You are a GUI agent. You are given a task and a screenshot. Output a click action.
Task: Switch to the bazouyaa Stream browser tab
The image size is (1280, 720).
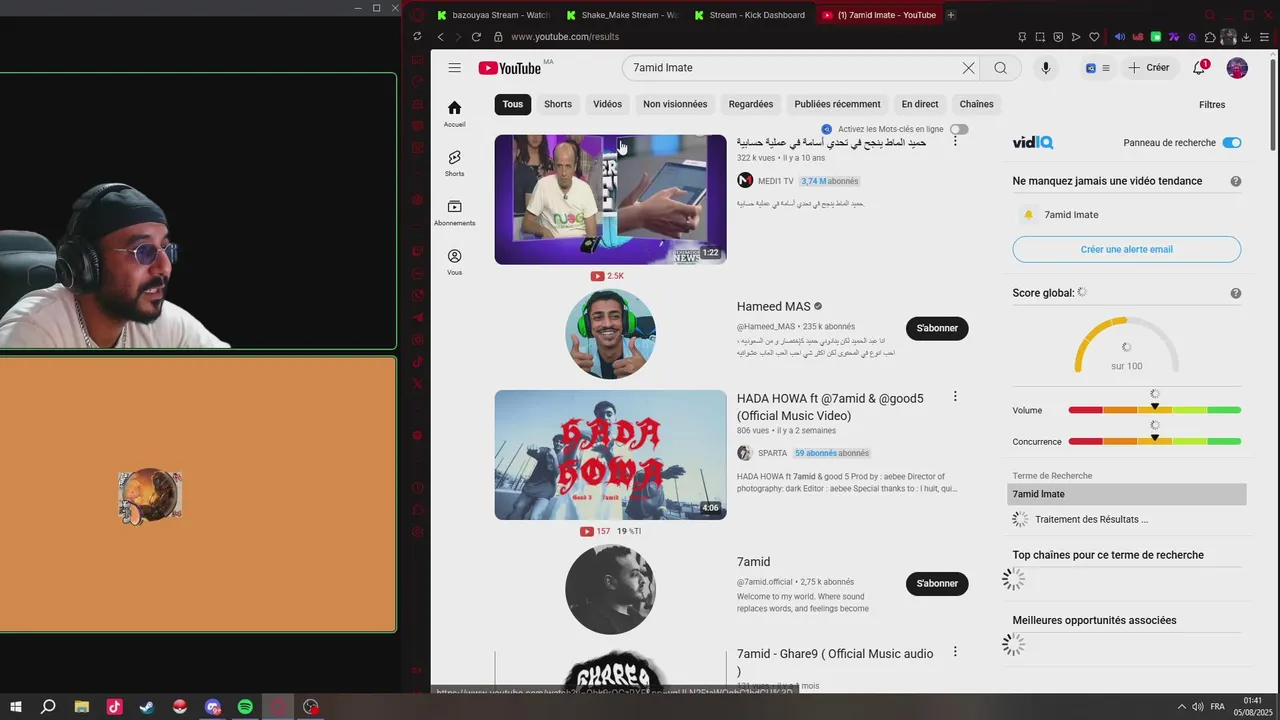(x=494, y=15)
